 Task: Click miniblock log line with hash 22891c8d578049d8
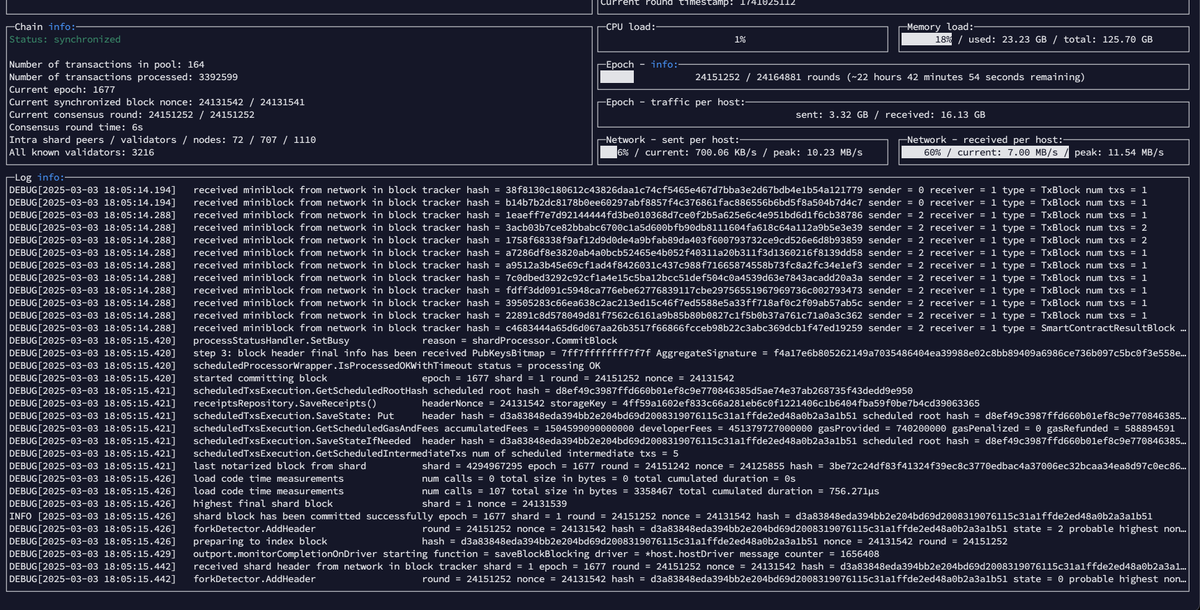[577, 315]
